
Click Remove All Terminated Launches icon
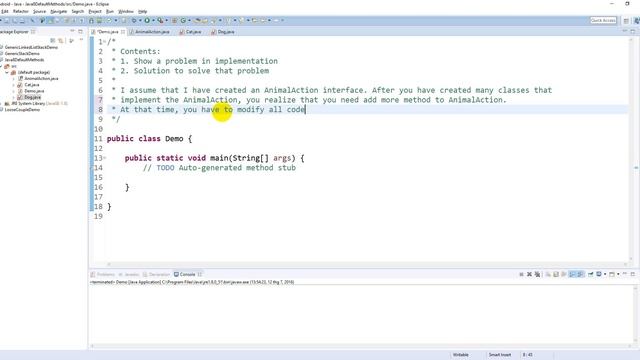538,274
